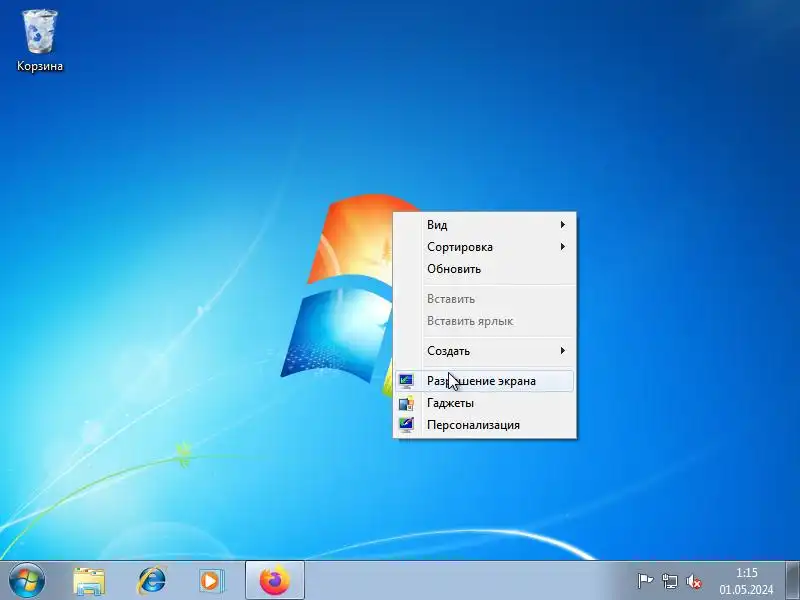Expand the arrow next to Сортировка

[563, 246]
